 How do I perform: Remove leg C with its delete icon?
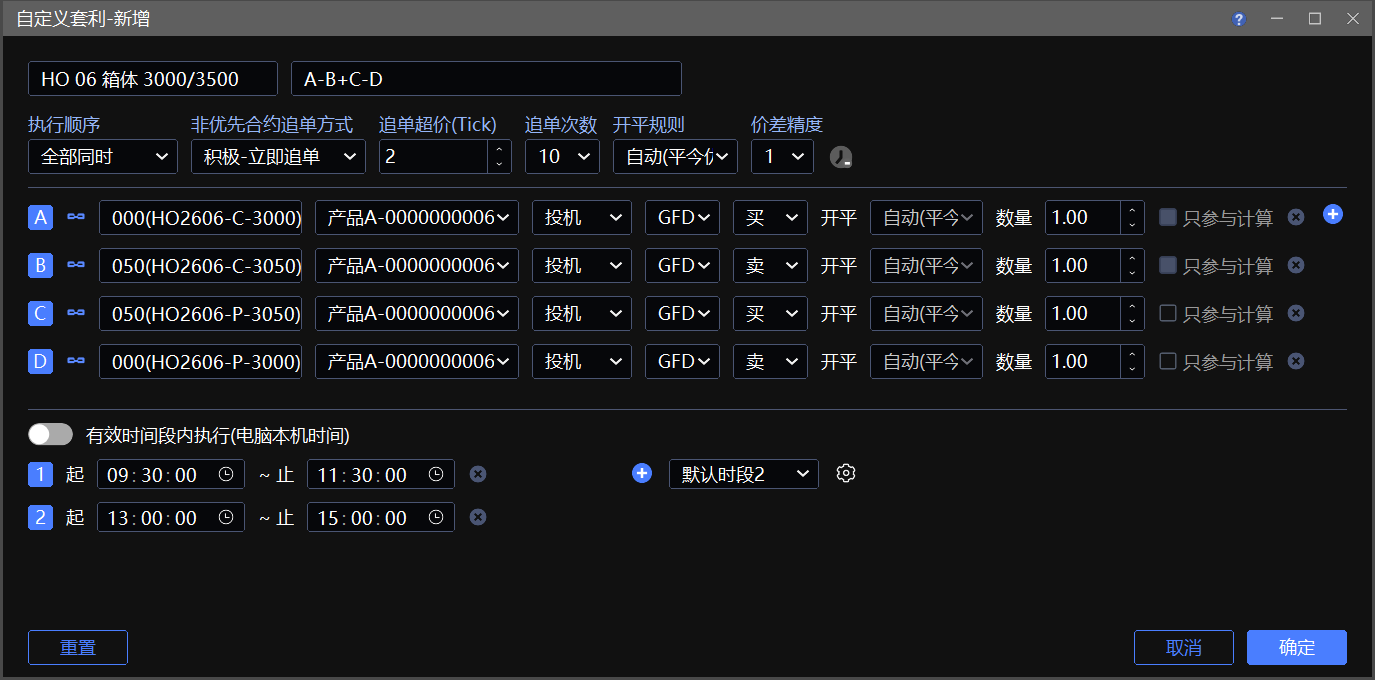click(x=1296, y=313)
